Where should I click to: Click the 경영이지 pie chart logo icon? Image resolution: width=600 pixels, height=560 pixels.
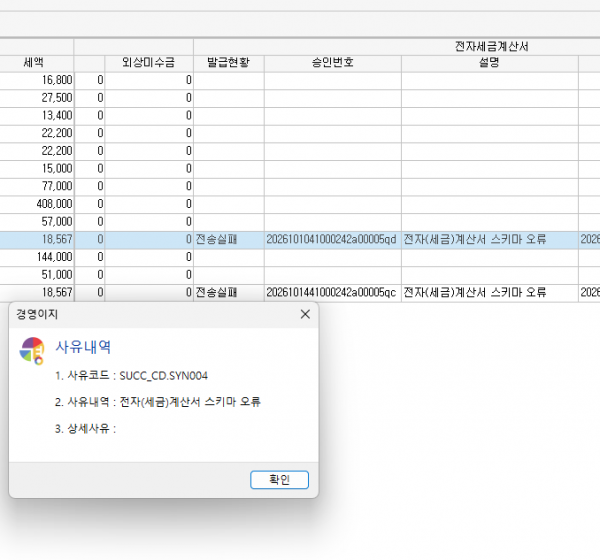32,351
